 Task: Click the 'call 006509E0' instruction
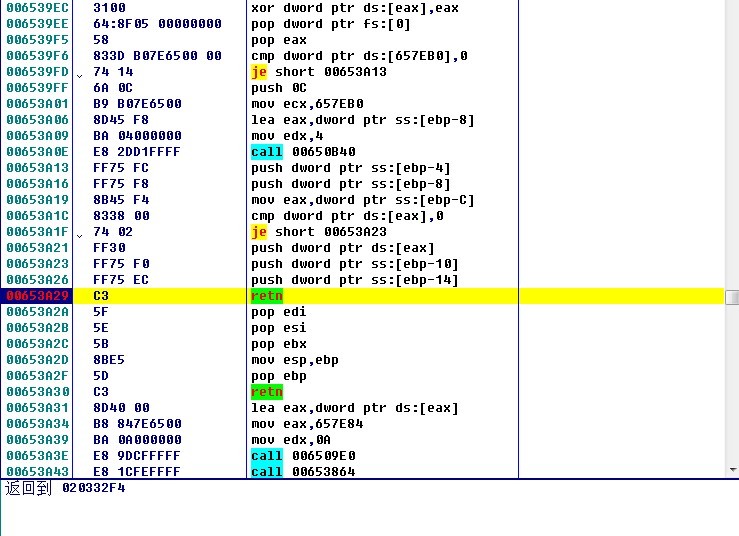pos(303,456)
